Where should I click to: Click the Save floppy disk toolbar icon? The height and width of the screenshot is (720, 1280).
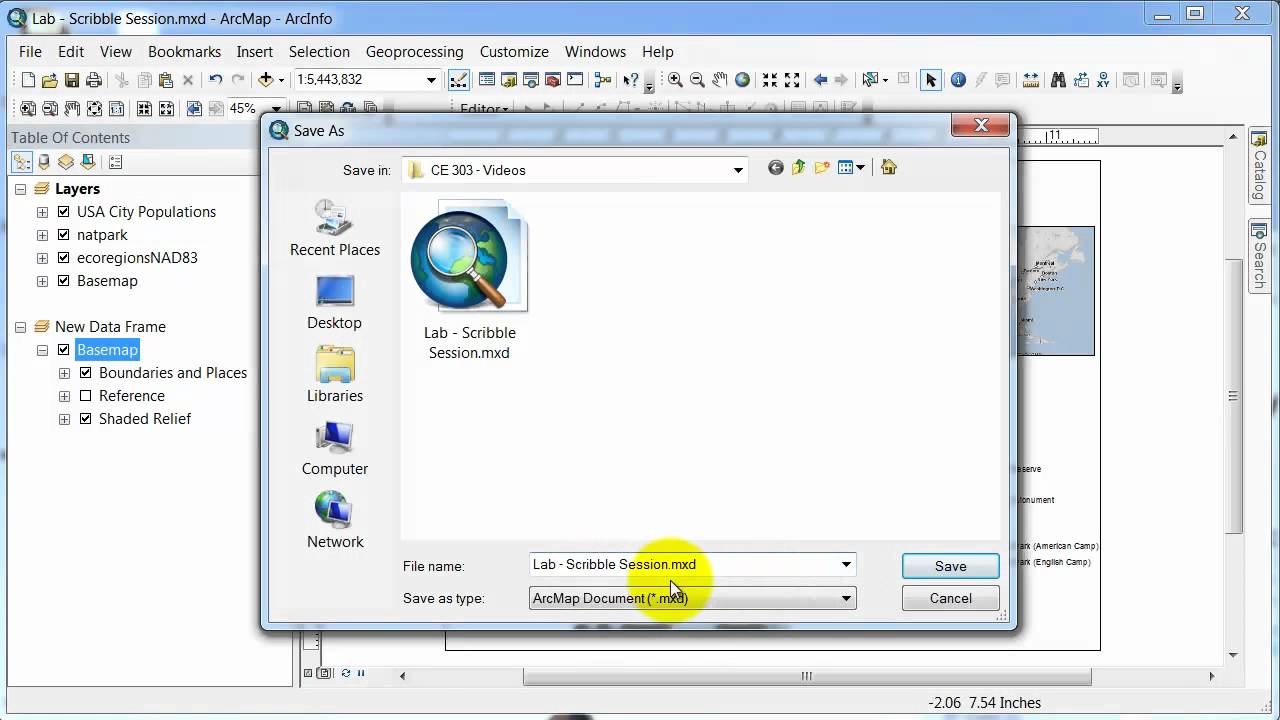pos(72,80)
